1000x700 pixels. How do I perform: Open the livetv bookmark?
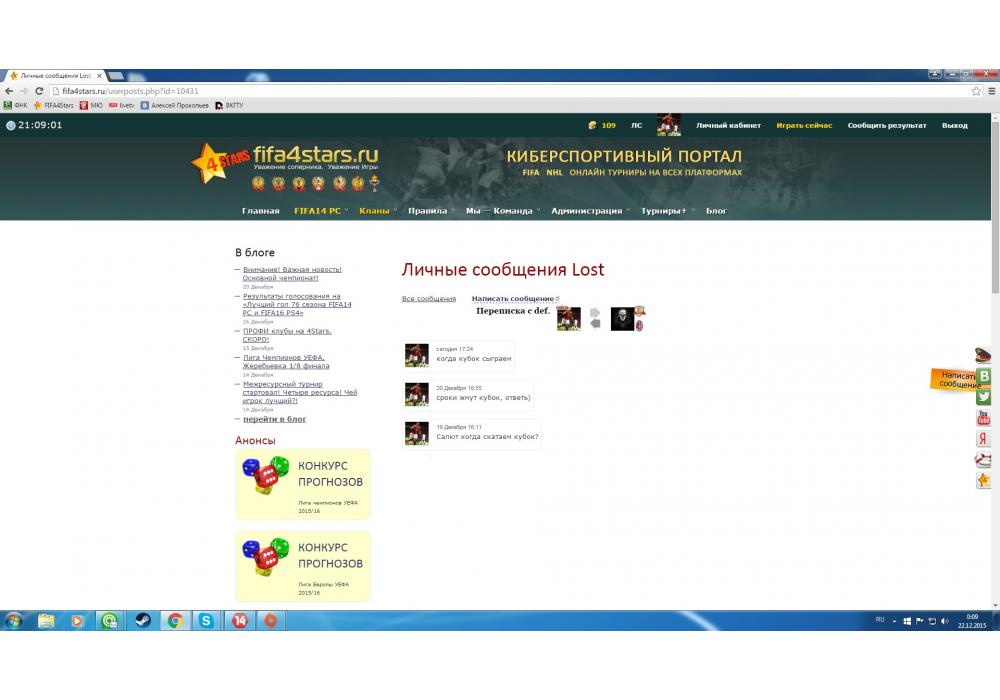pyautogui.click(x=121, y=105)
